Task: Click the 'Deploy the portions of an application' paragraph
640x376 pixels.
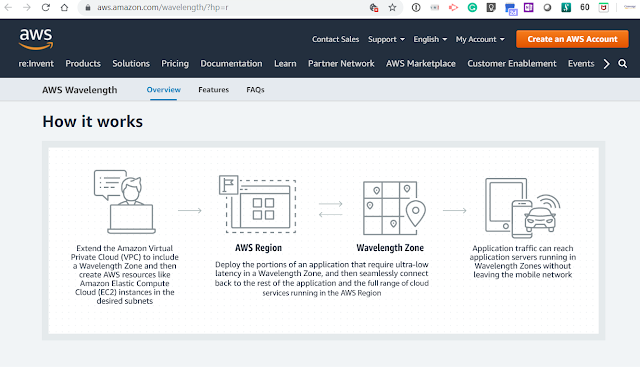Action: point(322,278)
